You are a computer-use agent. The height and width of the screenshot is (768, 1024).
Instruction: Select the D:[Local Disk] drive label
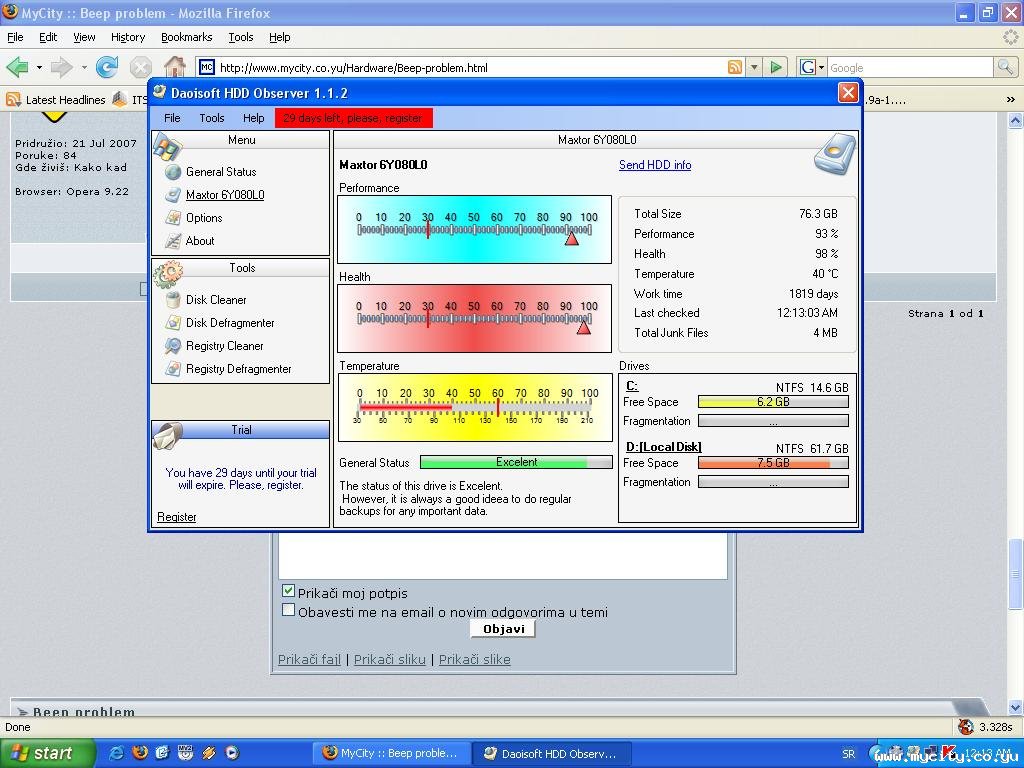[664, 447]
